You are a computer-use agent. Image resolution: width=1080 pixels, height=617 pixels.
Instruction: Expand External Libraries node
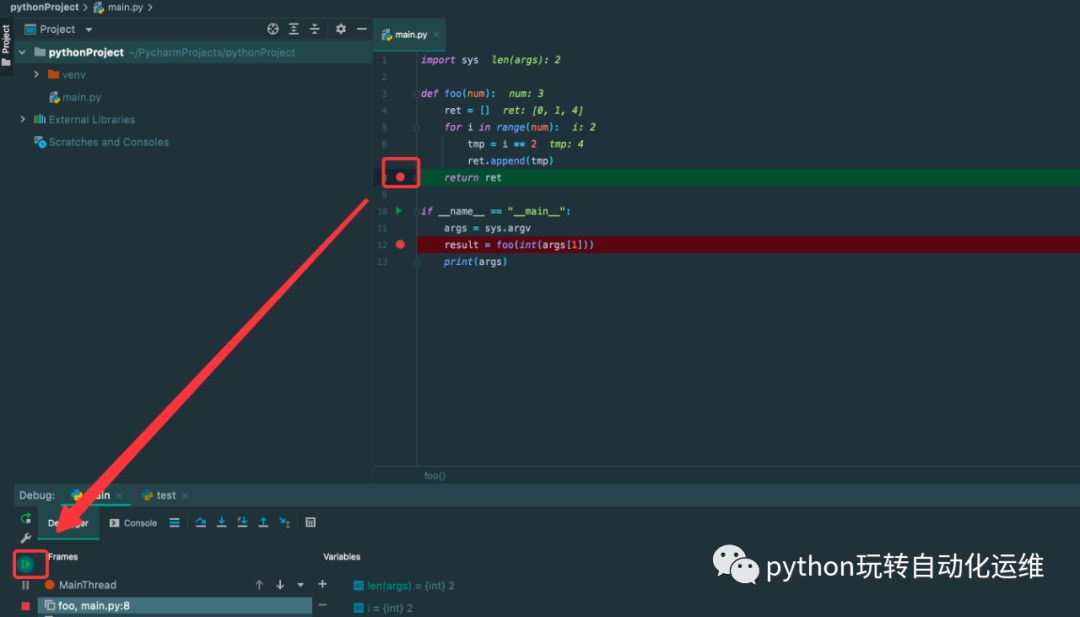coord(23,119)
